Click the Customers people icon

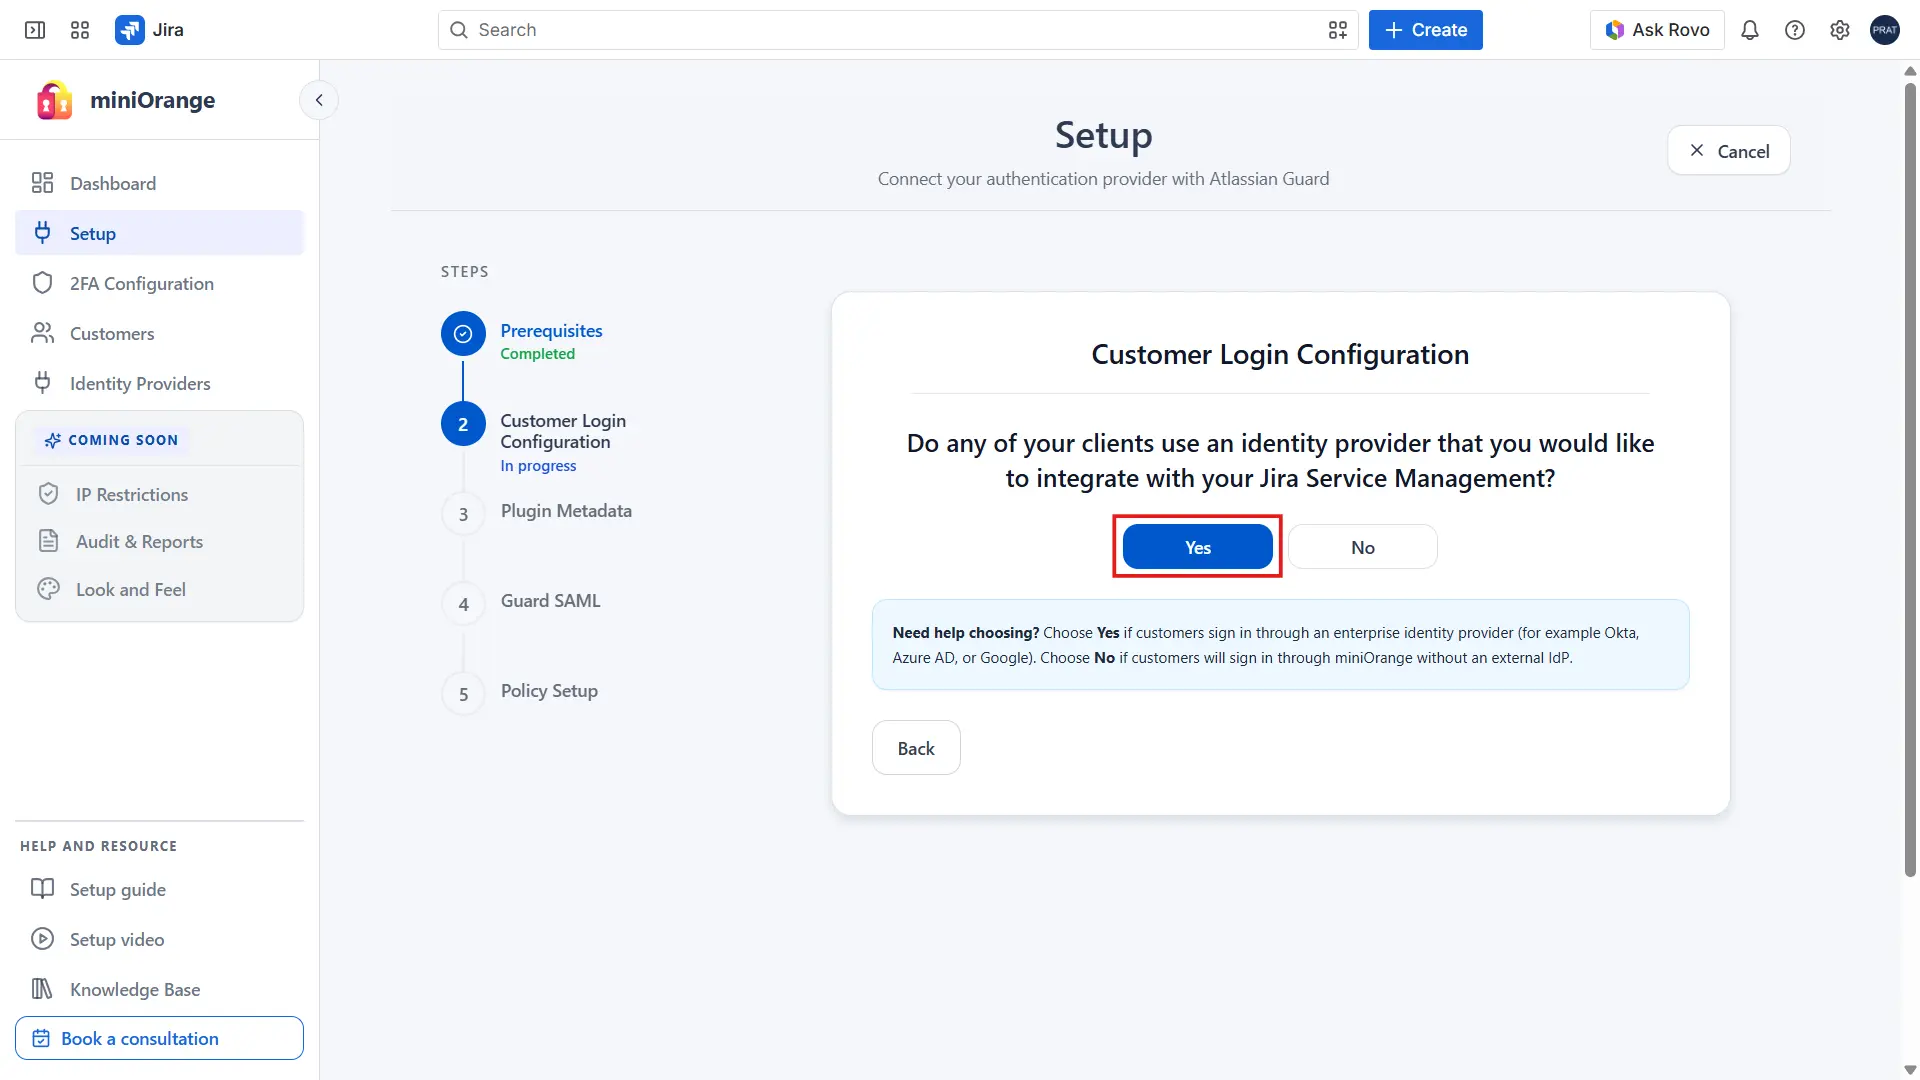(x=42, y=333)
